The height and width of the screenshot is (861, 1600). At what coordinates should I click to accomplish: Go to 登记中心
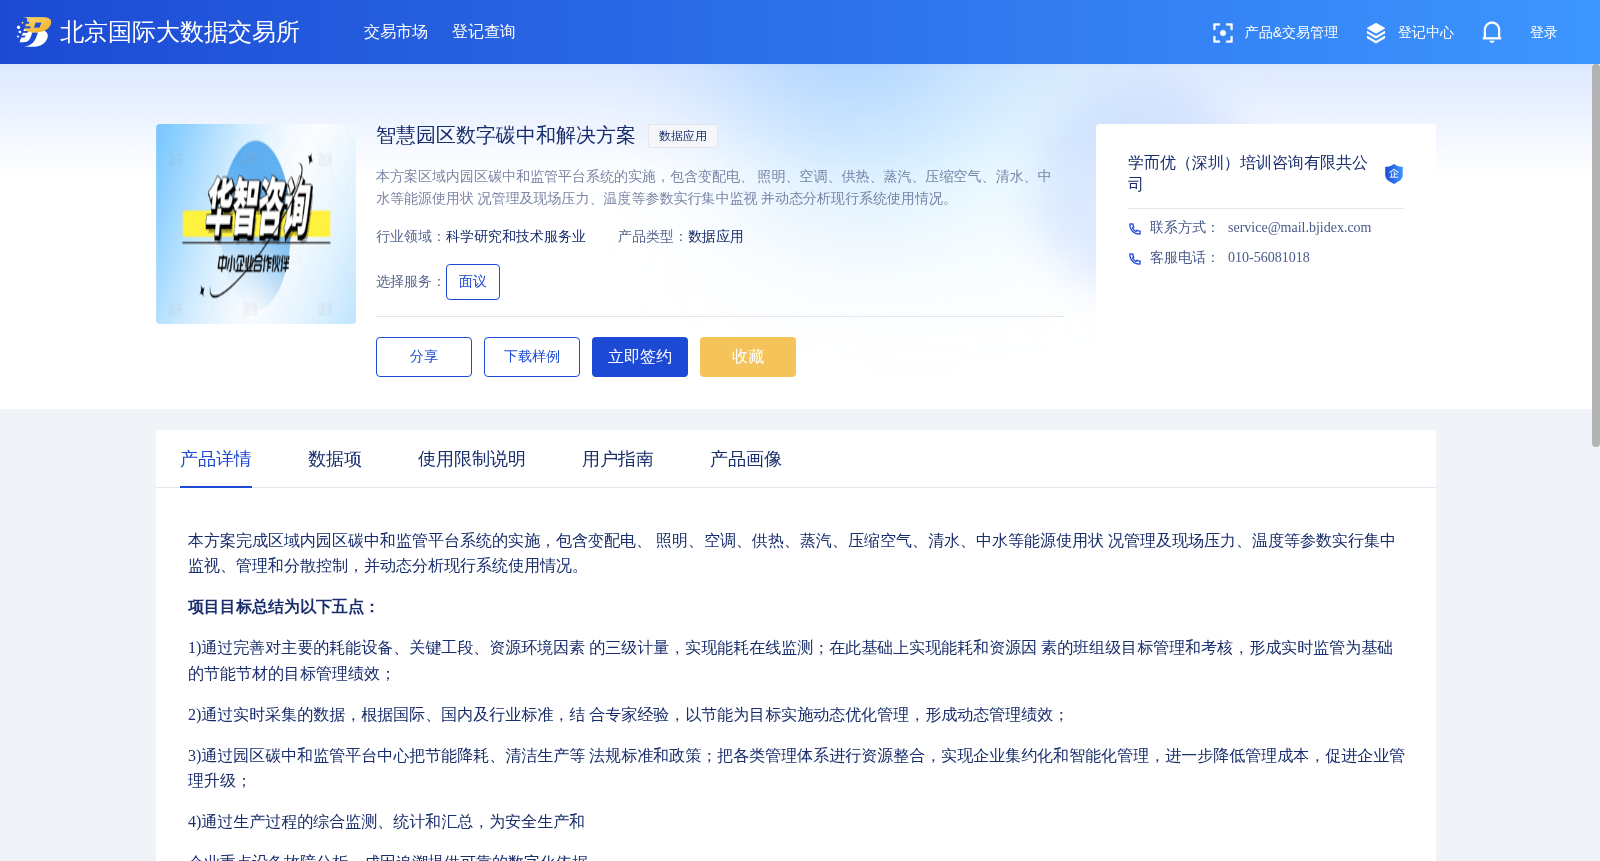click(x=1426, y=33)
